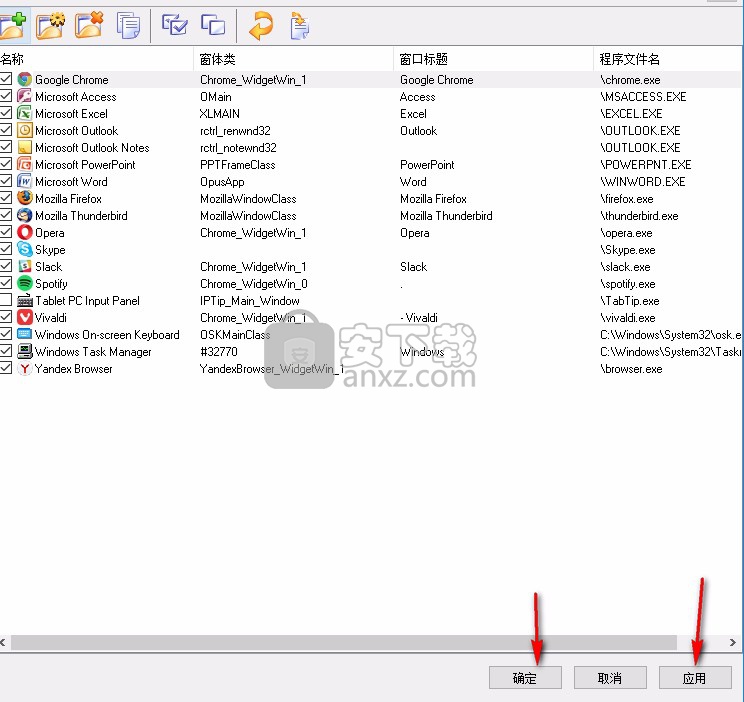The height and width of the screenshot is (702, 744).
Task: Click the scroll left arrow
Action: tap(3, 643)
